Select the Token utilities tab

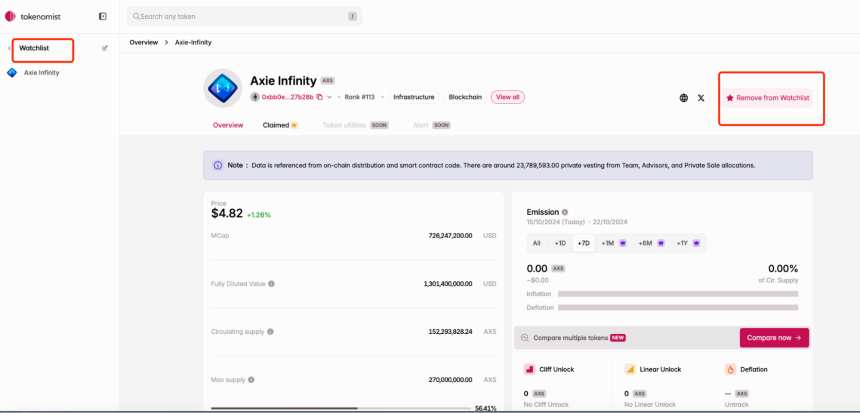click(x=355, y=125)
